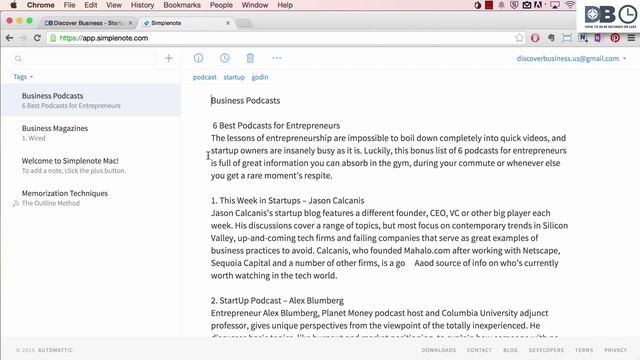Open the Chrome app menu
640x360 pixels.
click(x=40, y=5)
